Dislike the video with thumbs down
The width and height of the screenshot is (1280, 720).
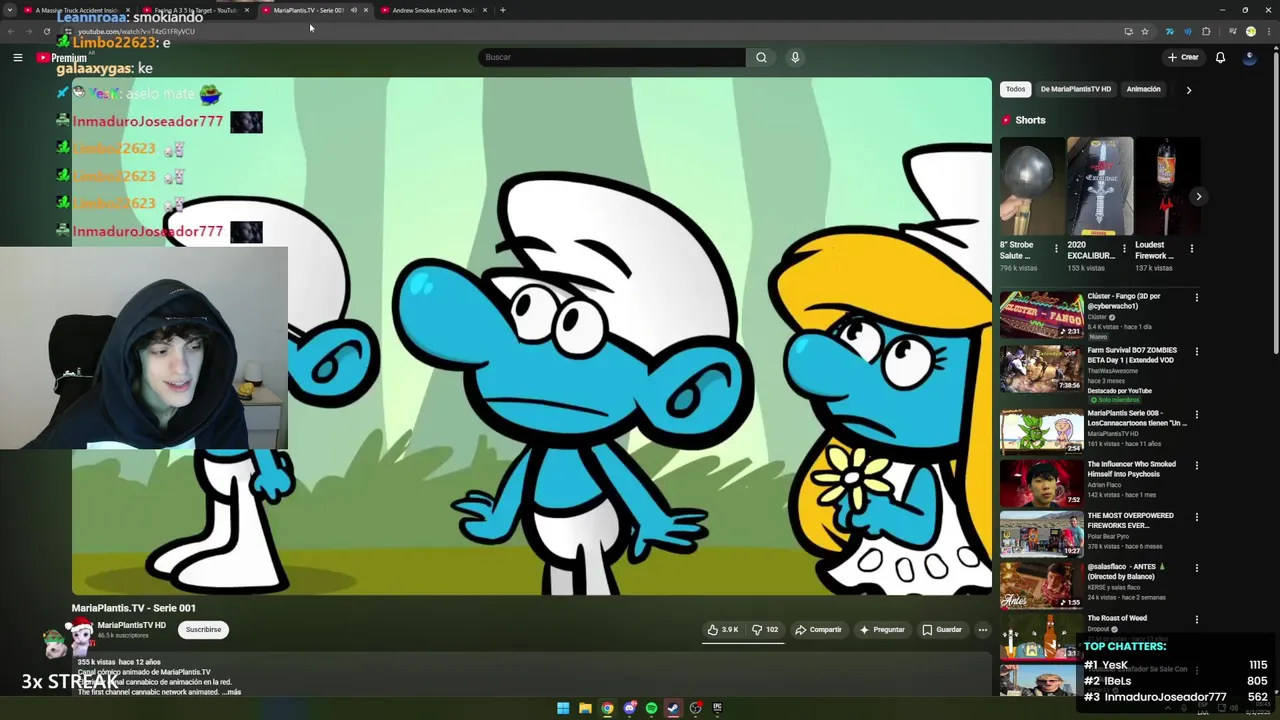765,630
